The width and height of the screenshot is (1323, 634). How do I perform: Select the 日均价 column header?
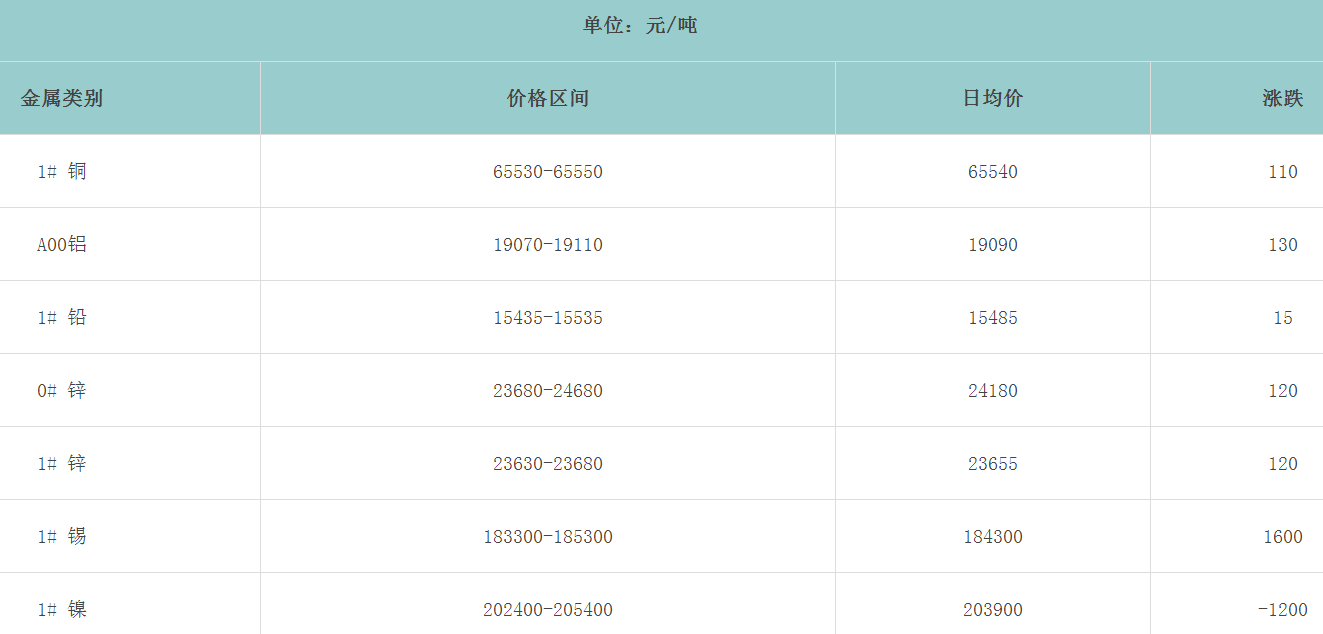[993, 98]
